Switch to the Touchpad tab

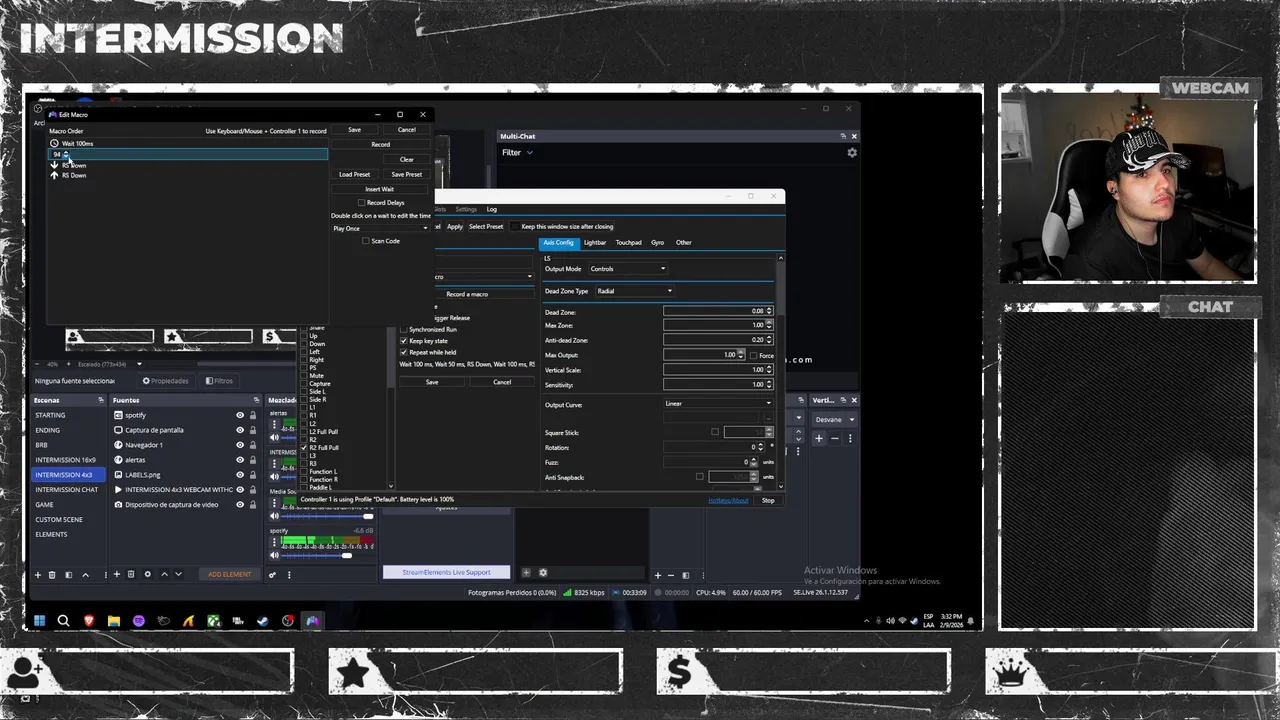(x=628, y=243)
